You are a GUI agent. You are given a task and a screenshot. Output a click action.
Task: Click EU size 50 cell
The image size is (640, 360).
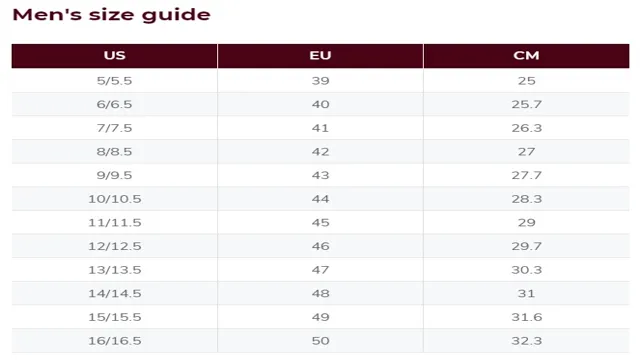[320, 341]
